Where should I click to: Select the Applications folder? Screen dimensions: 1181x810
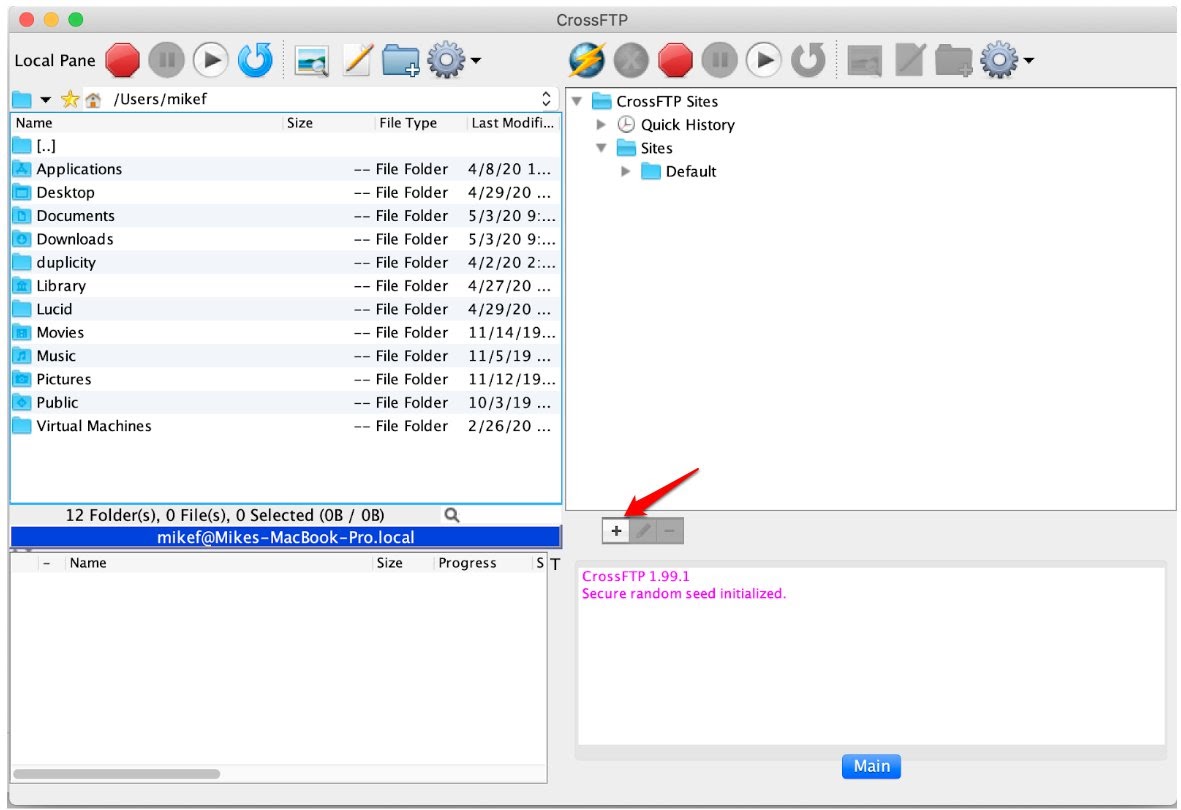[285, 169]
